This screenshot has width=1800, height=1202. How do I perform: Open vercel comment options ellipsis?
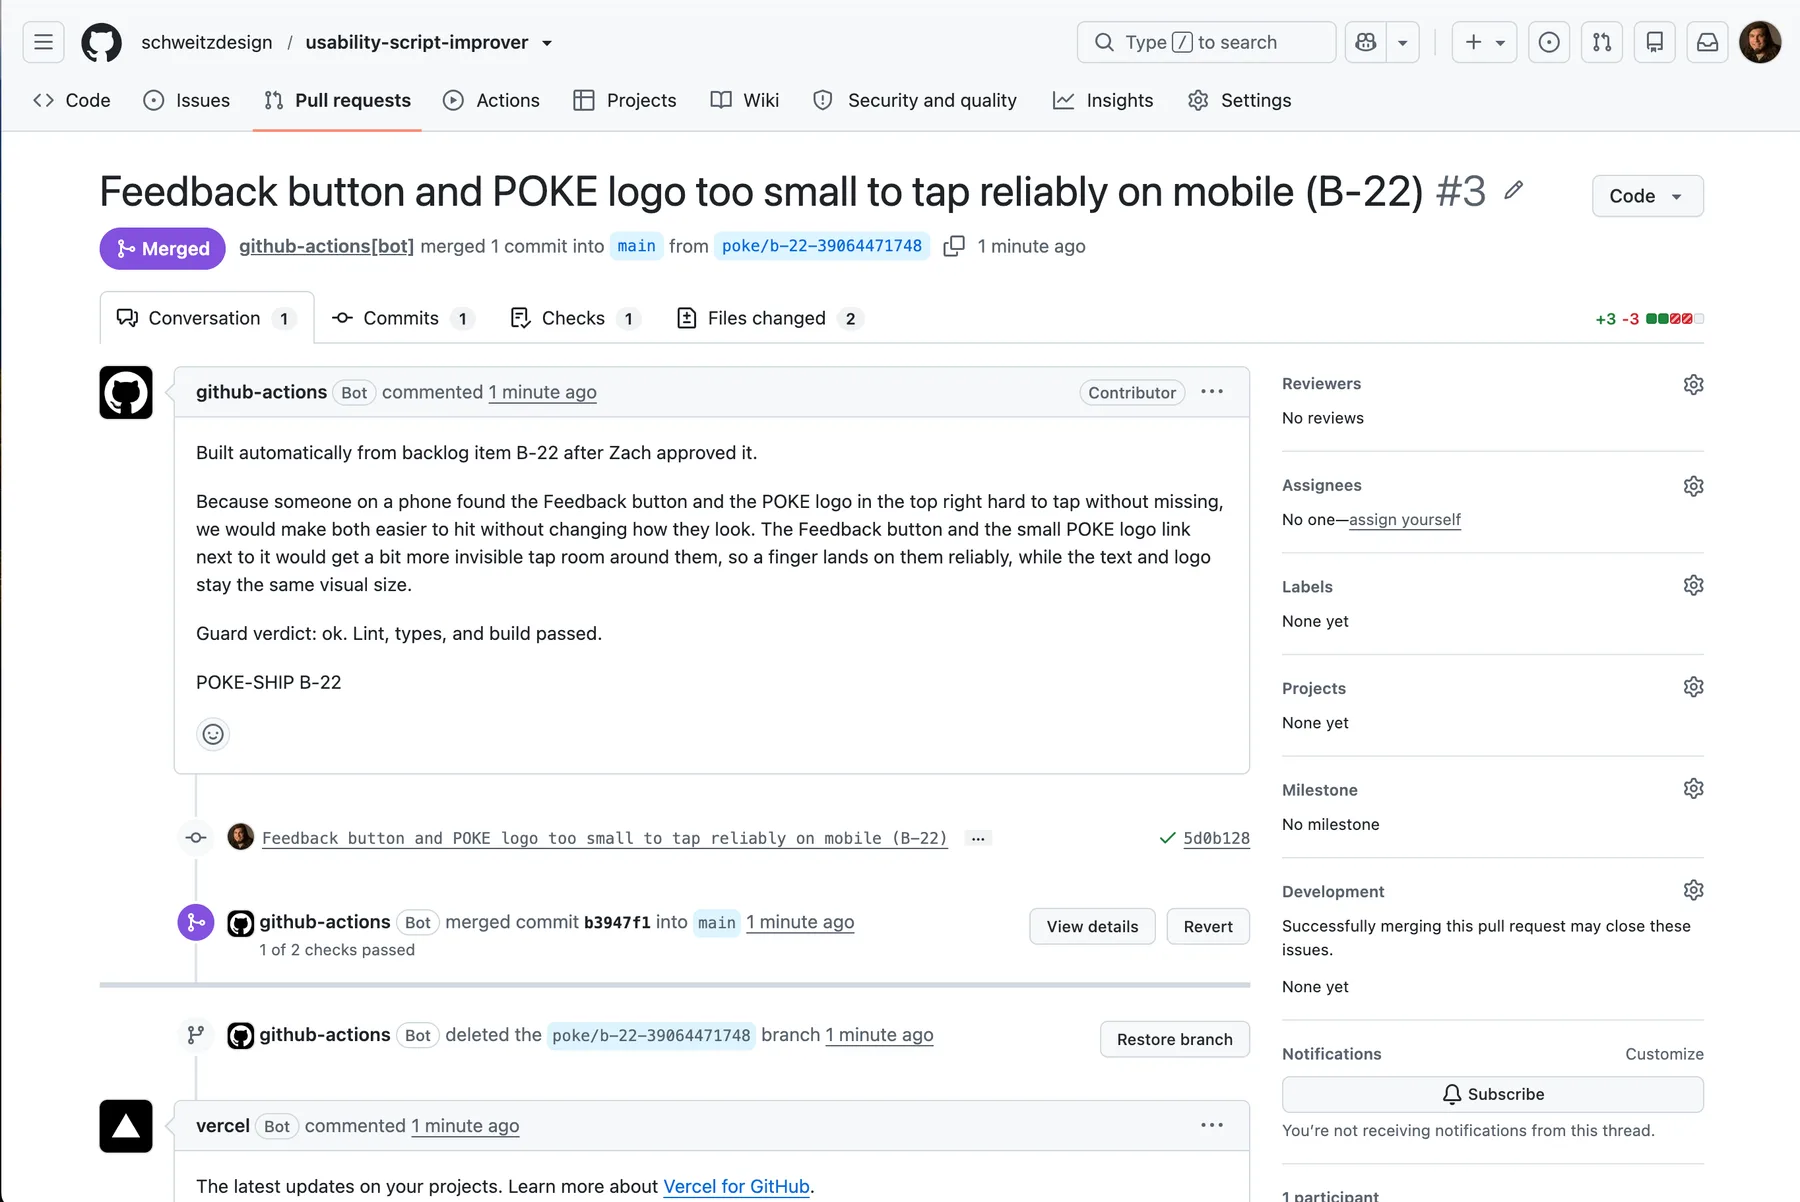(1212, 1125)
